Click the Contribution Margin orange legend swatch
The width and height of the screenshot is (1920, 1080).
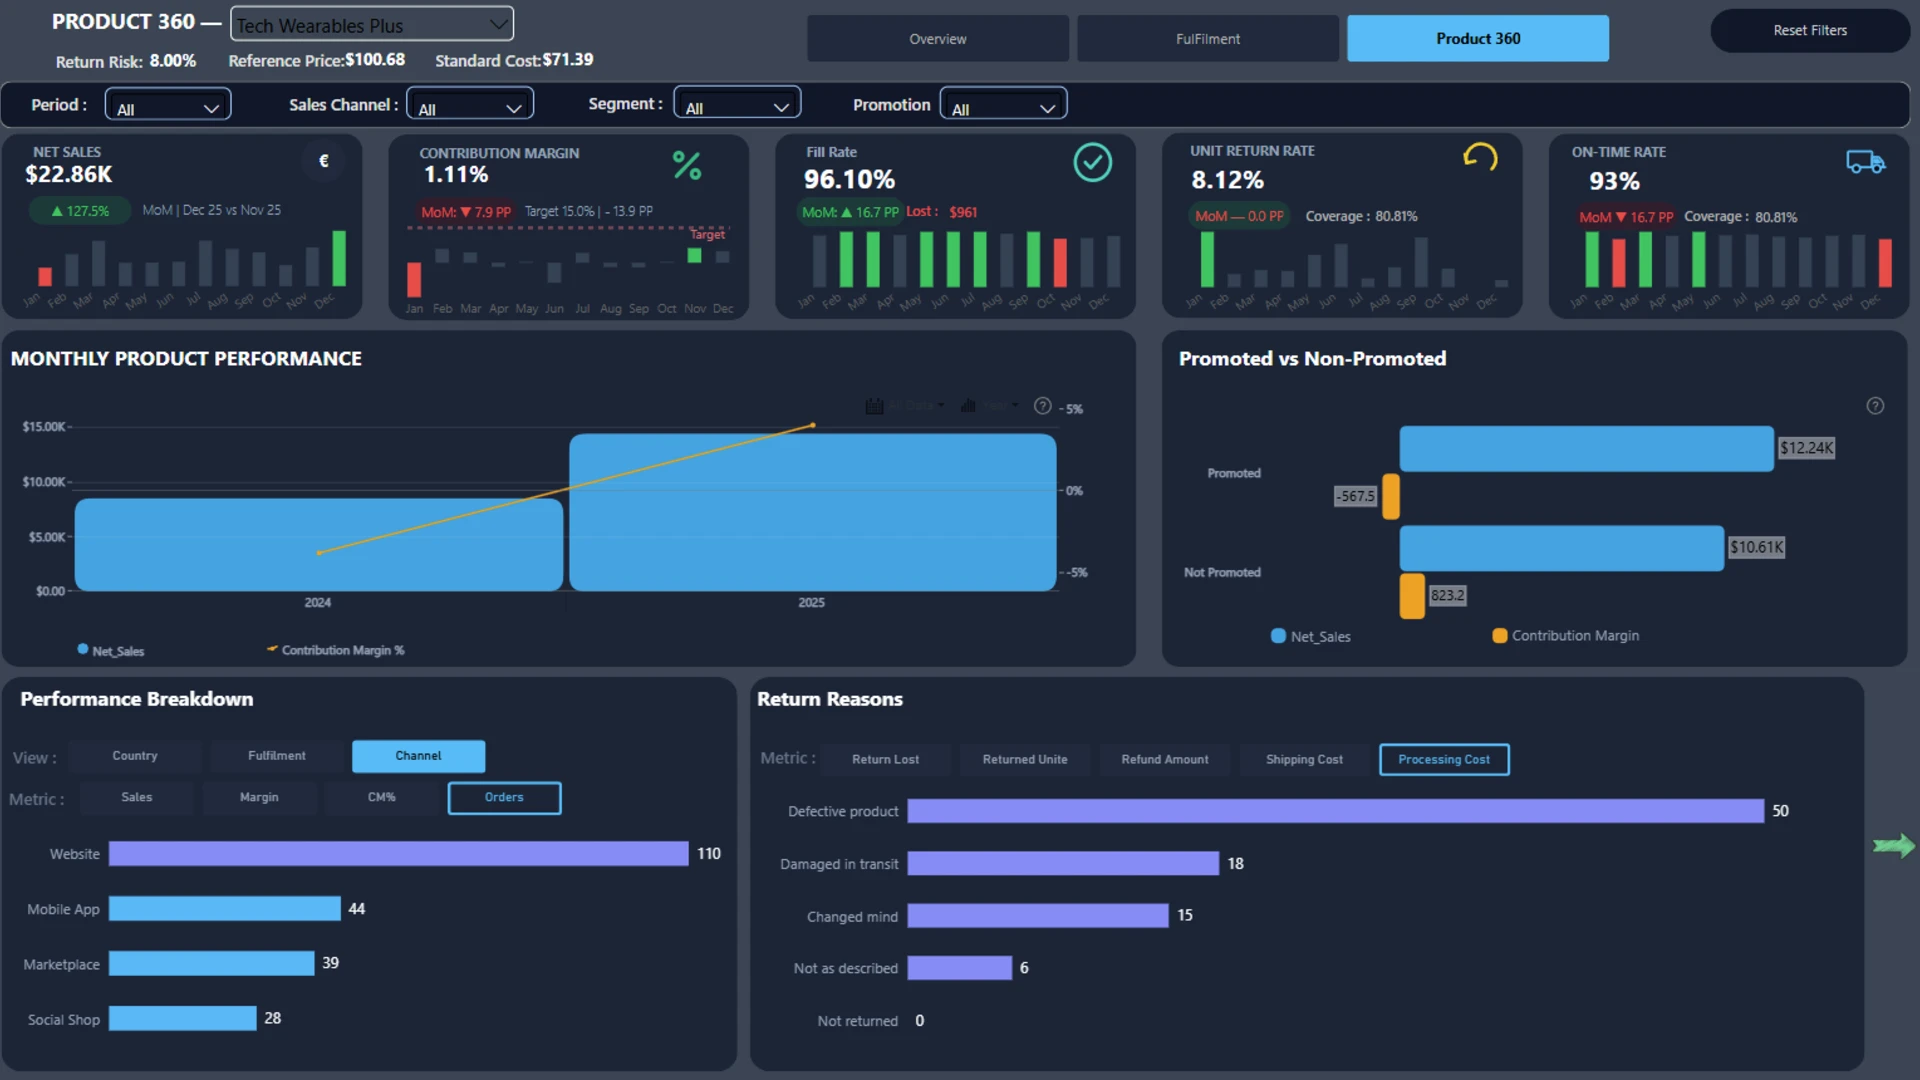1500,636
